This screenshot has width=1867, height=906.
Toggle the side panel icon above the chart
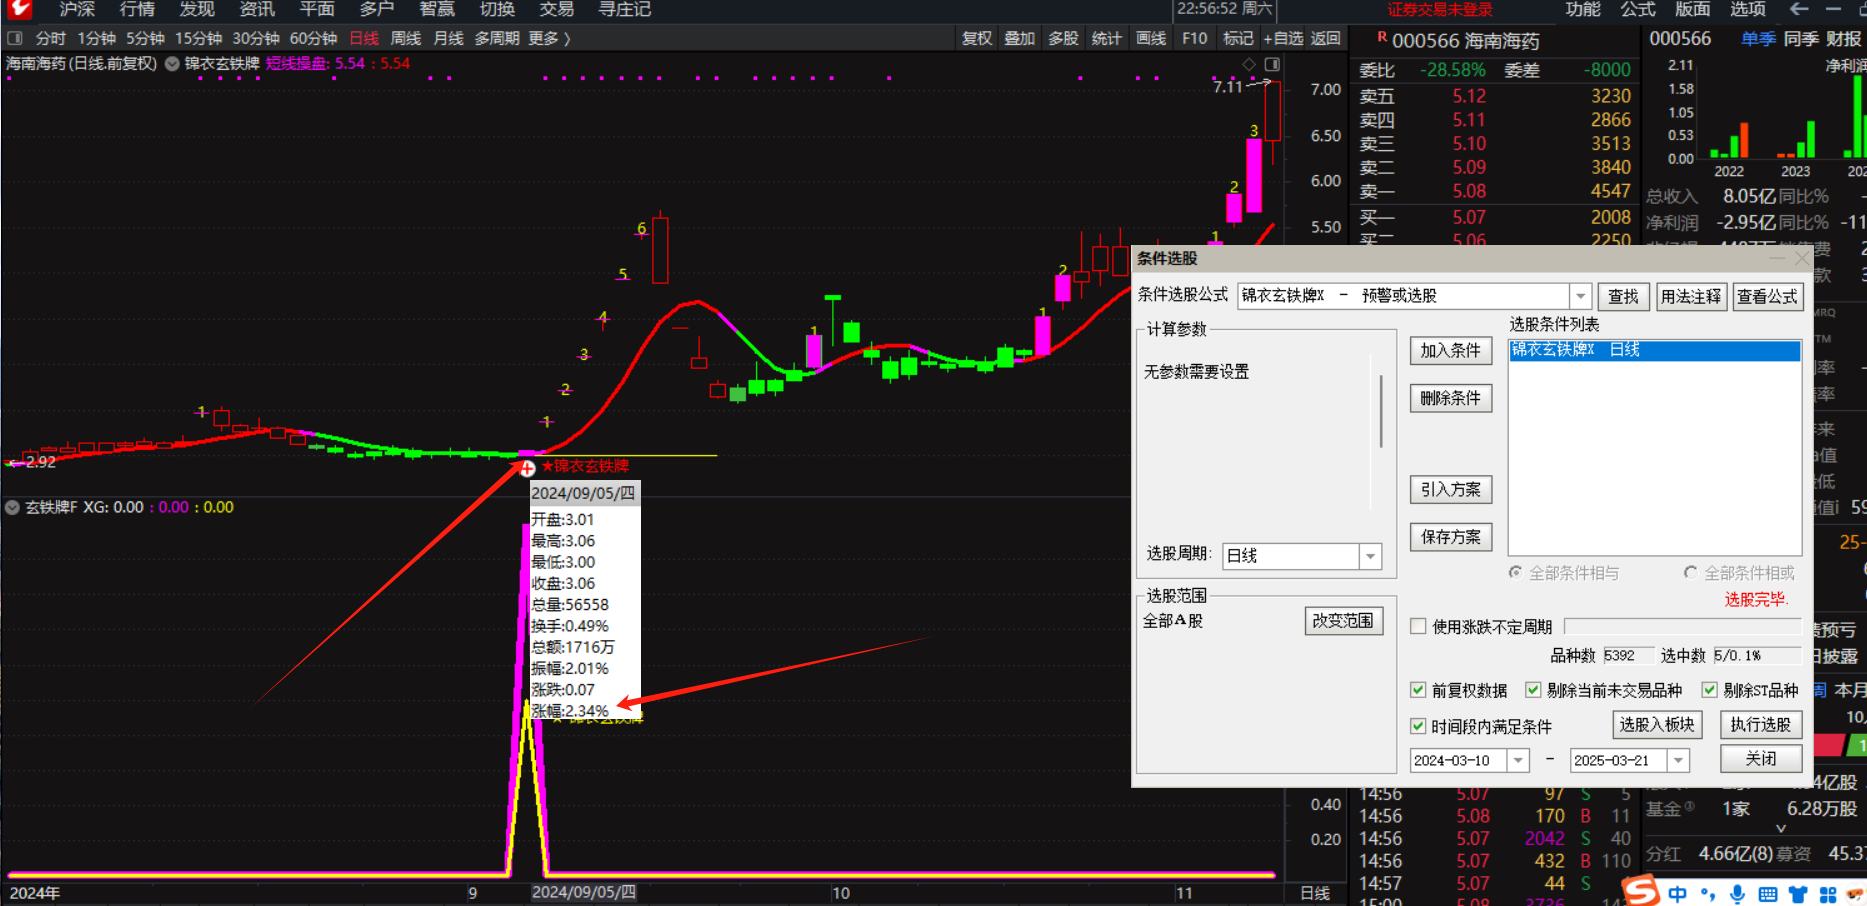[x=1271, y=64]
